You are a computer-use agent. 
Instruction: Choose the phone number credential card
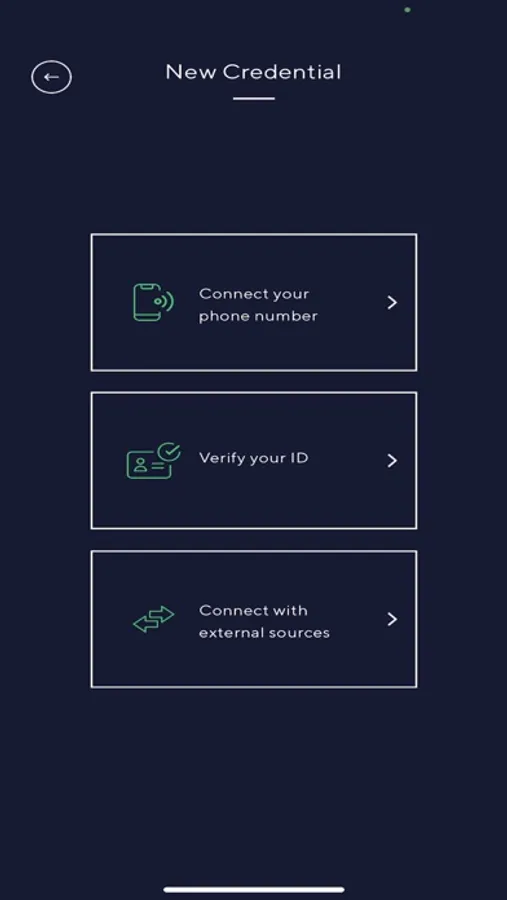tap(254, 302)
